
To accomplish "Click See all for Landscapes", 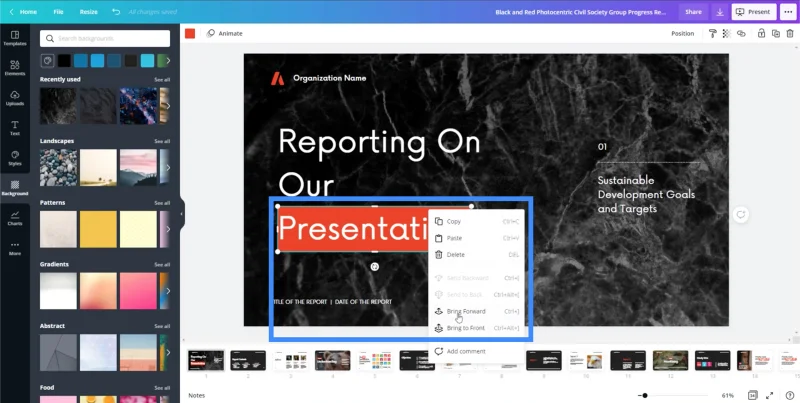I will (x=162, y=141).
